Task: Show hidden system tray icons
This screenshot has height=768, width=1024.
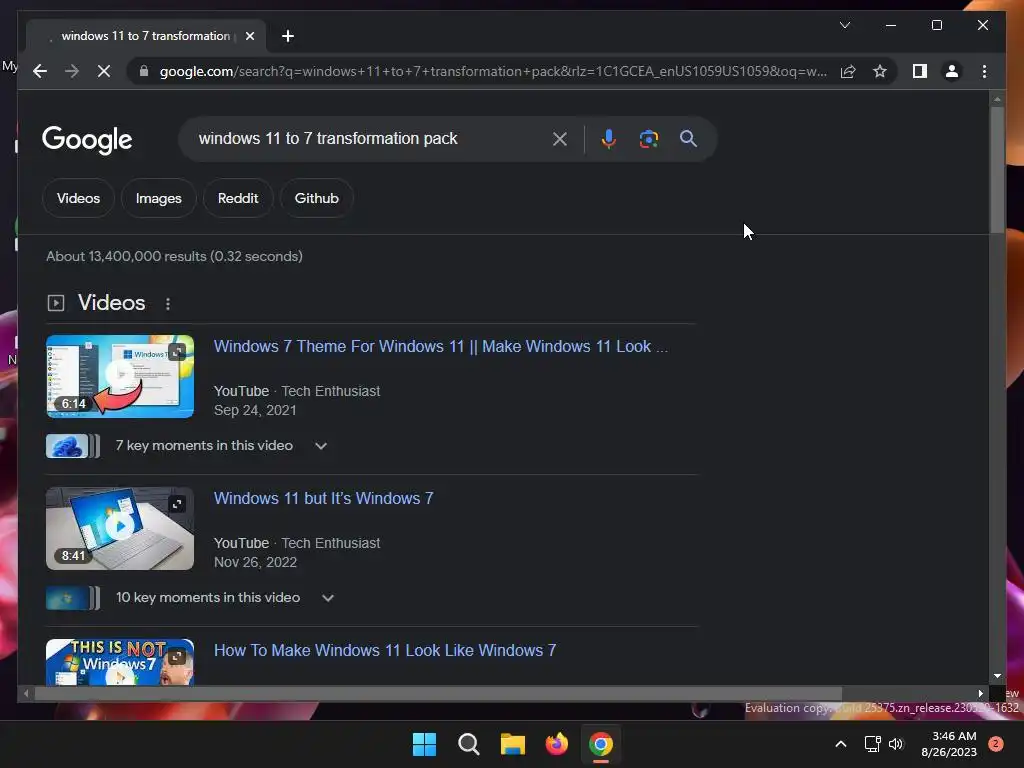Action: (x=840, y=744)
